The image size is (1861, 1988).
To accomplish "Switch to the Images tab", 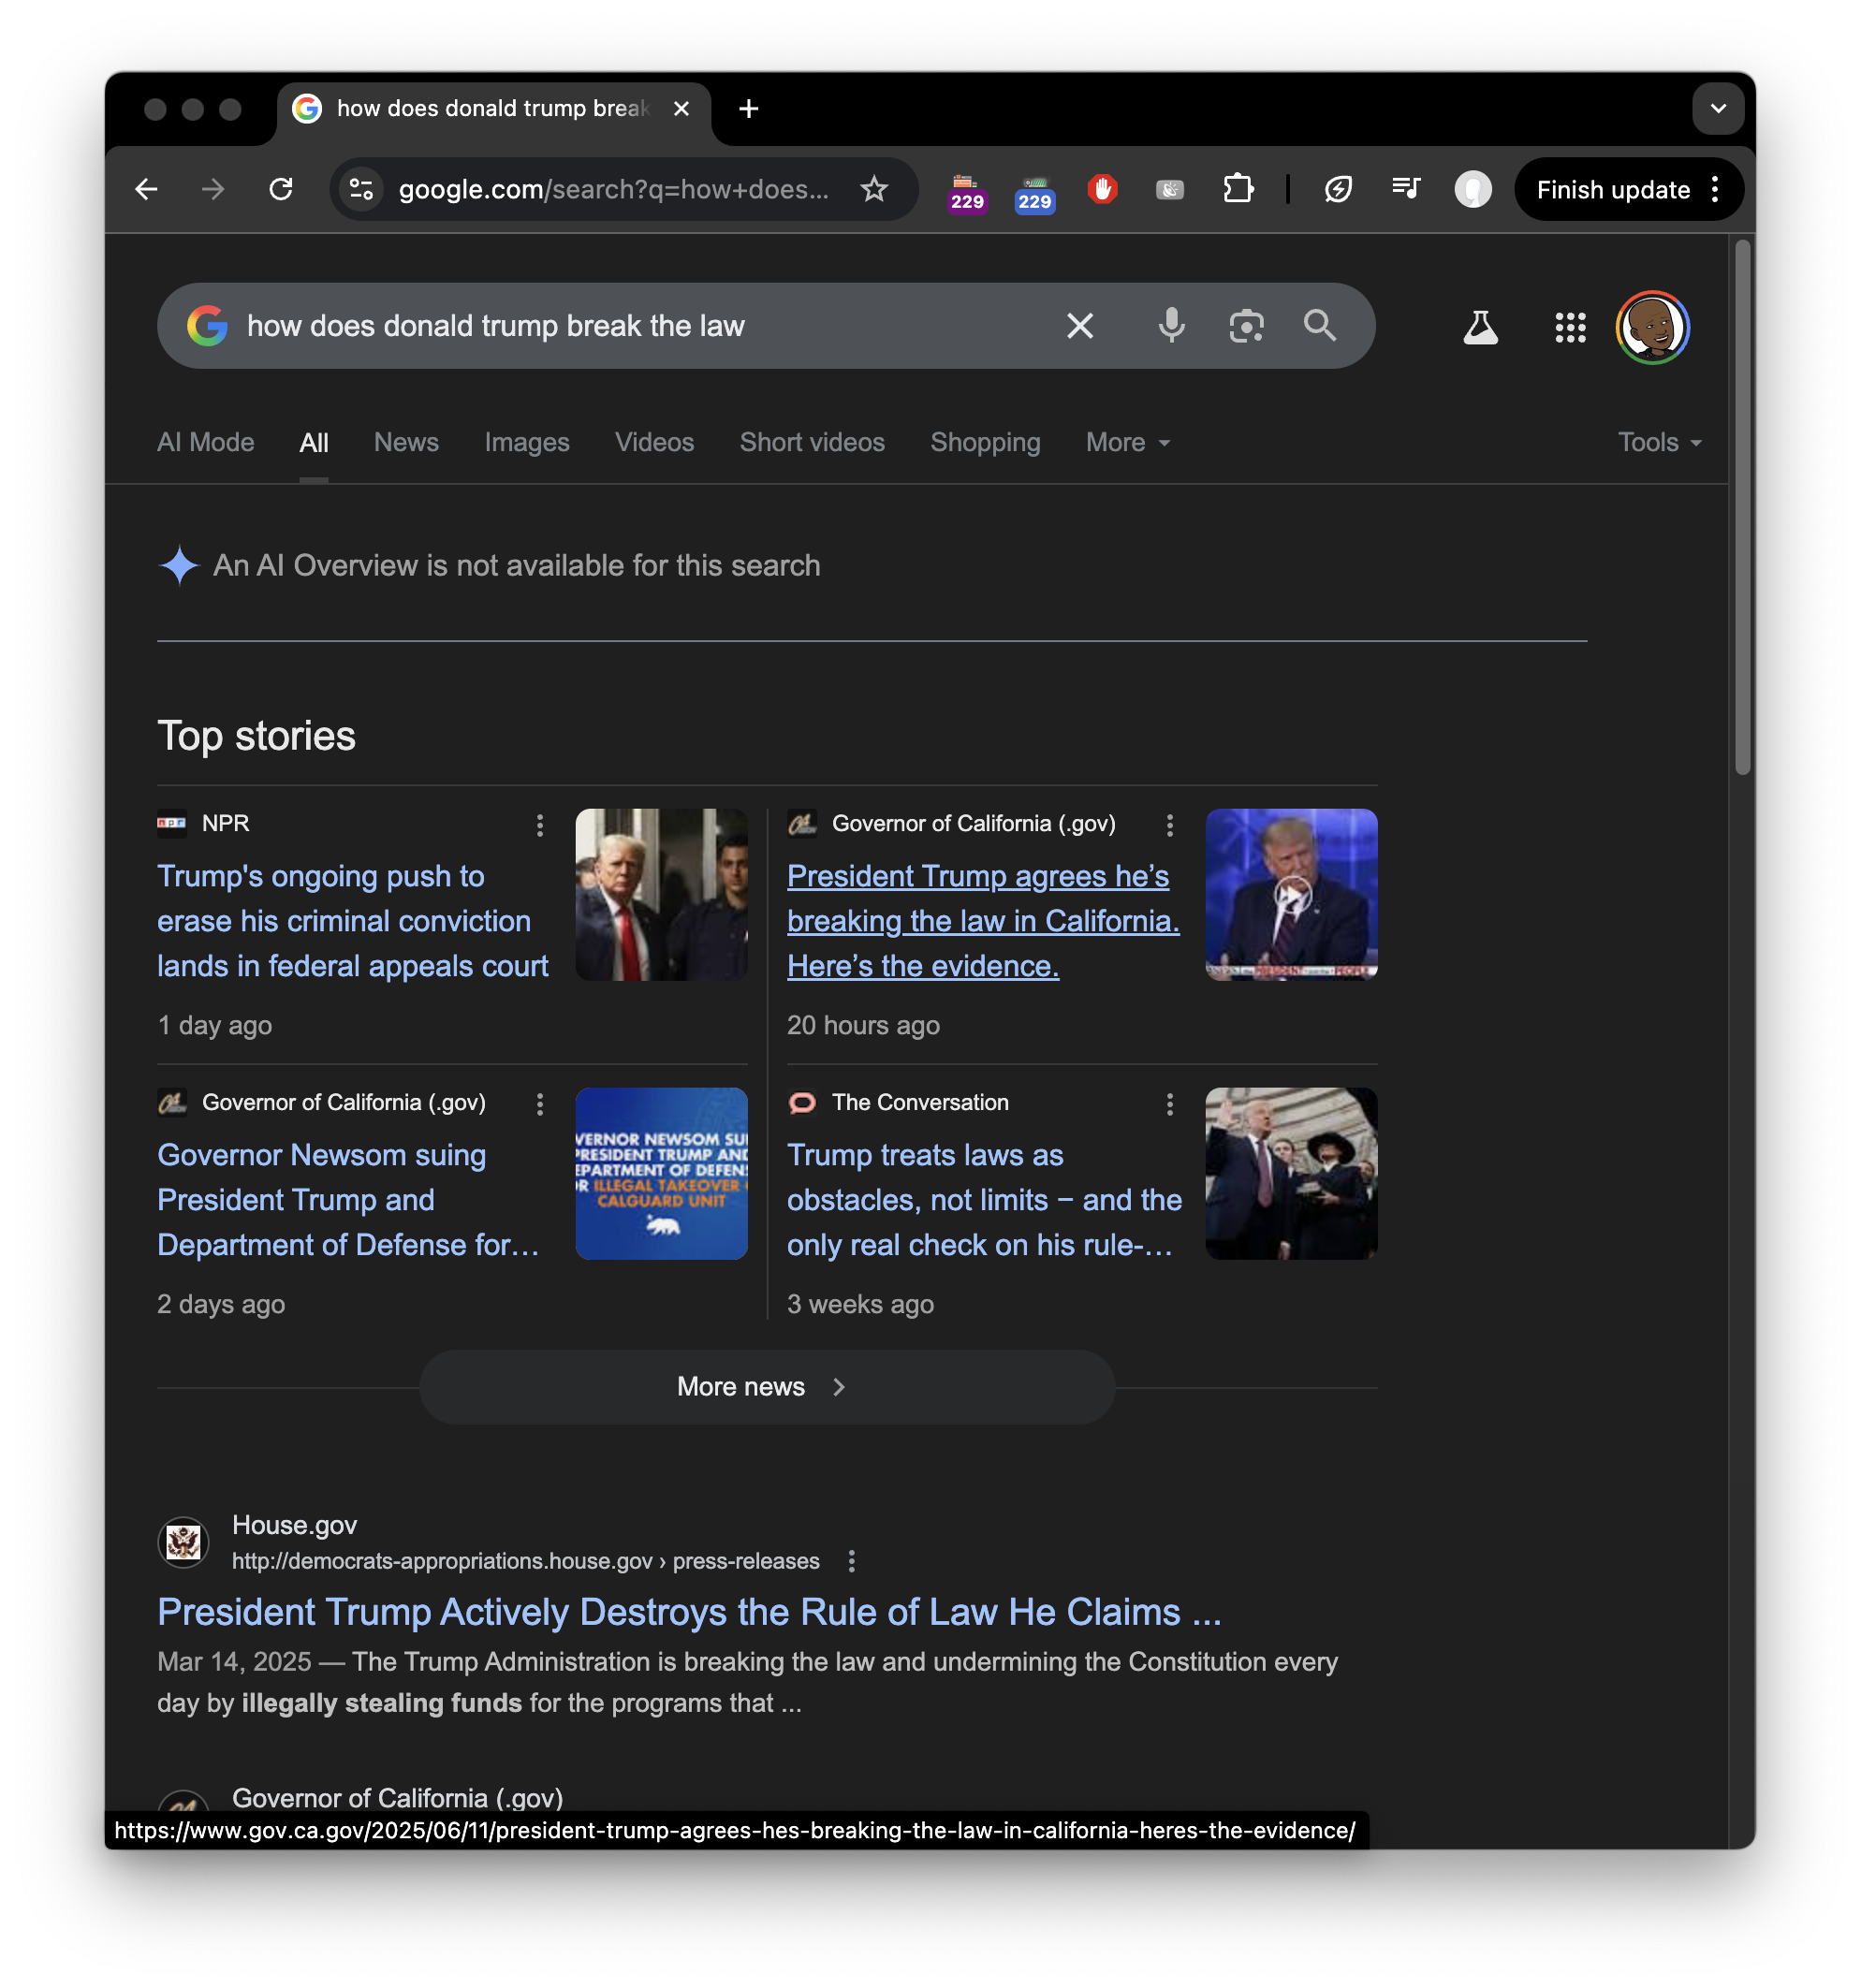I will pyautogui.click(x=527, y=442).
